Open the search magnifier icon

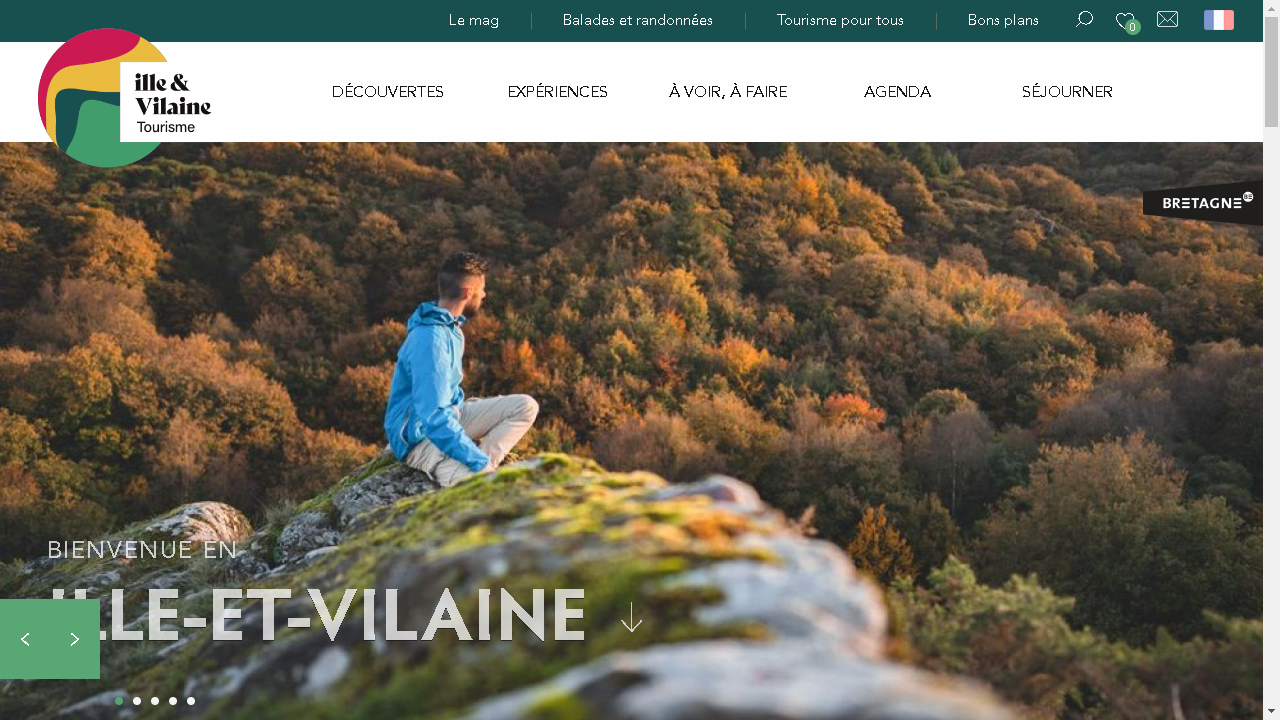[1084, 20]
